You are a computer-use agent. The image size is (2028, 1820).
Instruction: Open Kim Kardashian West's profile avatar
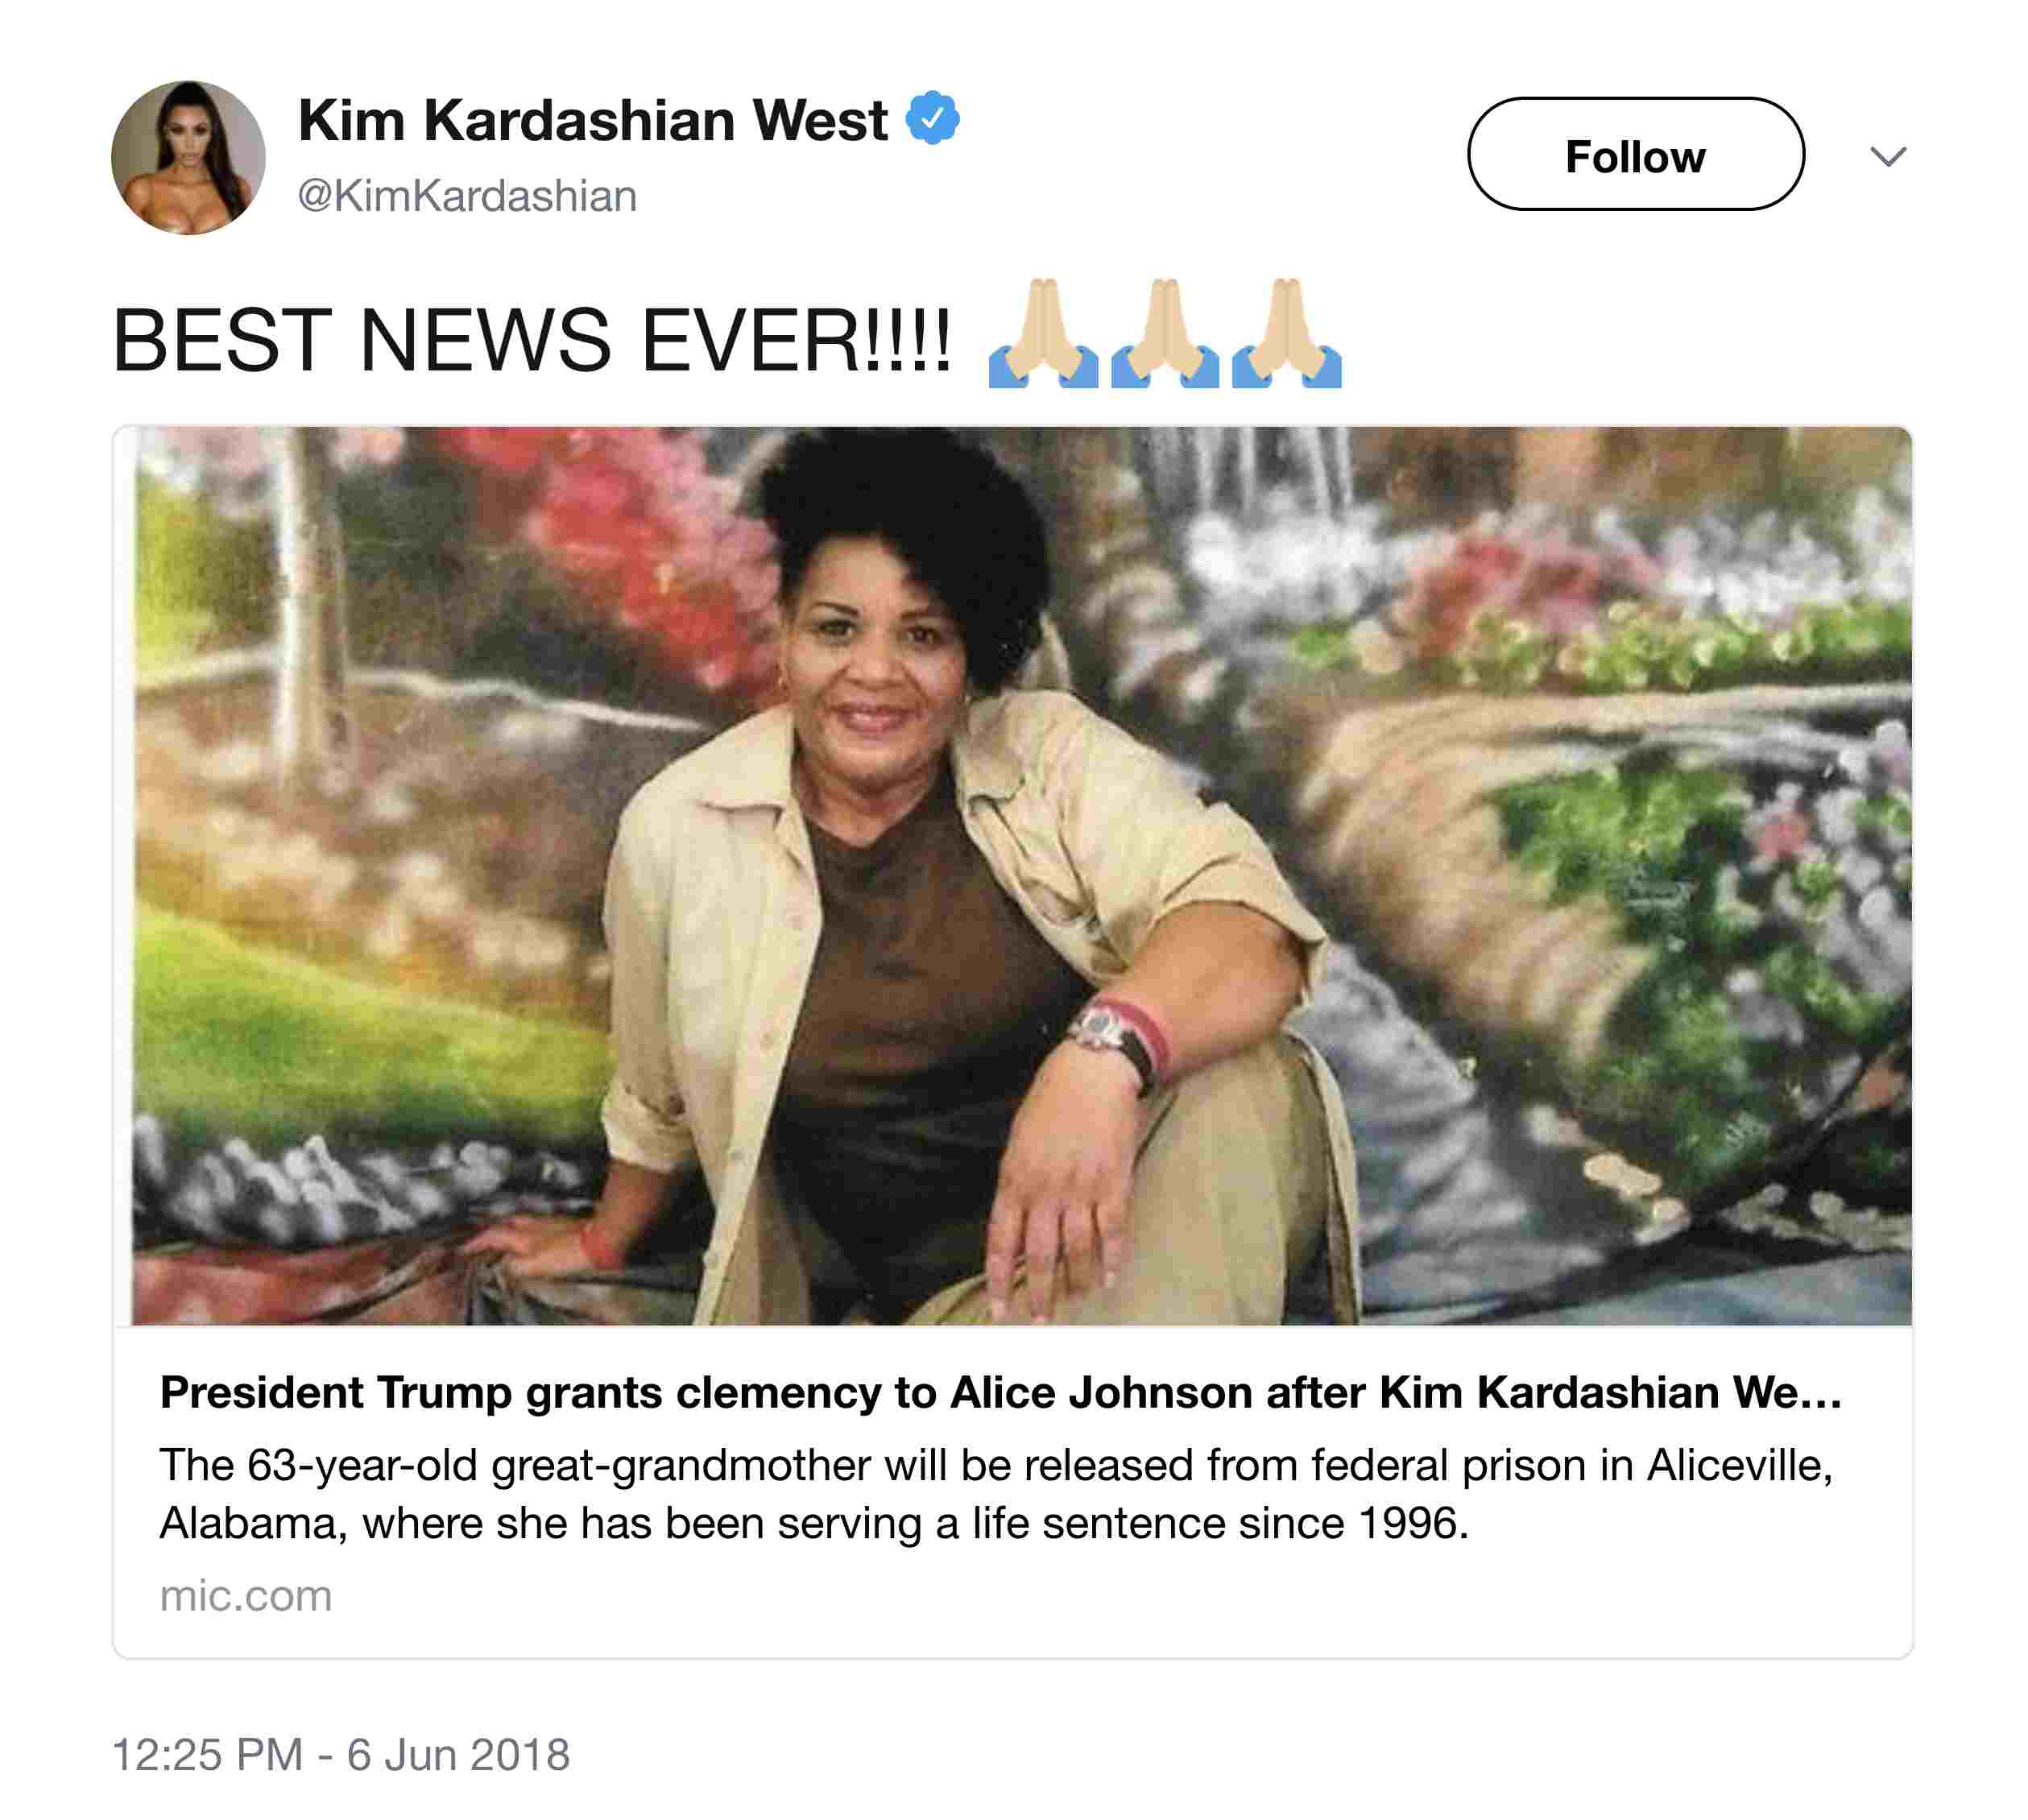188,158
